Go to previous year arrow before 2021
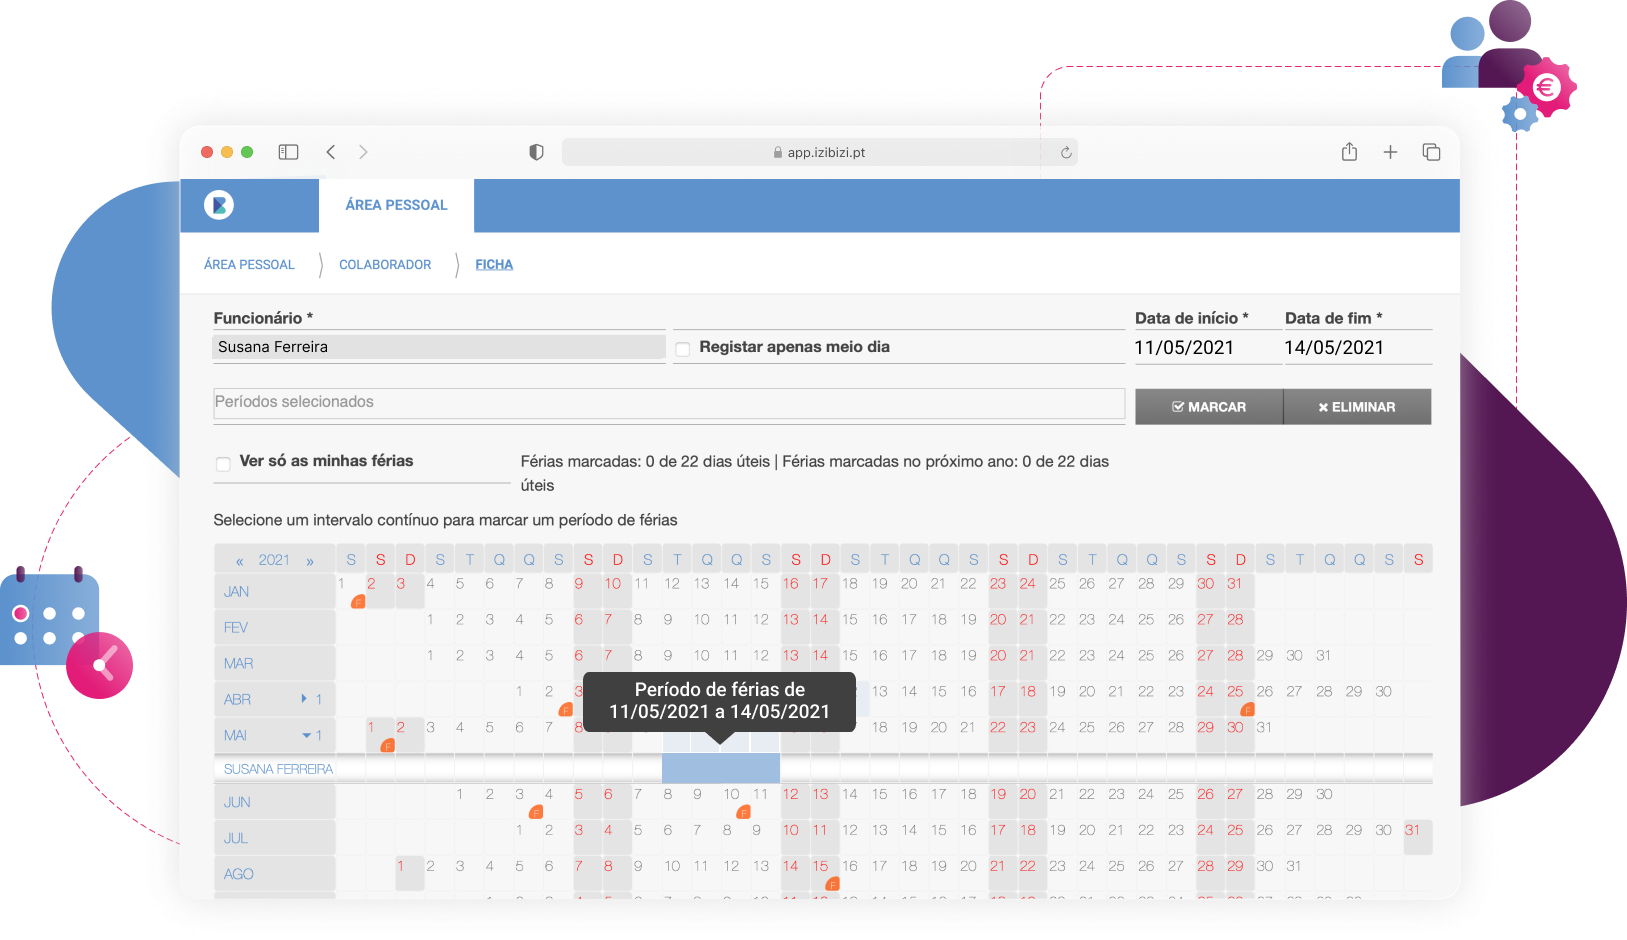The image size is (1627, 940). coord(240,561)
